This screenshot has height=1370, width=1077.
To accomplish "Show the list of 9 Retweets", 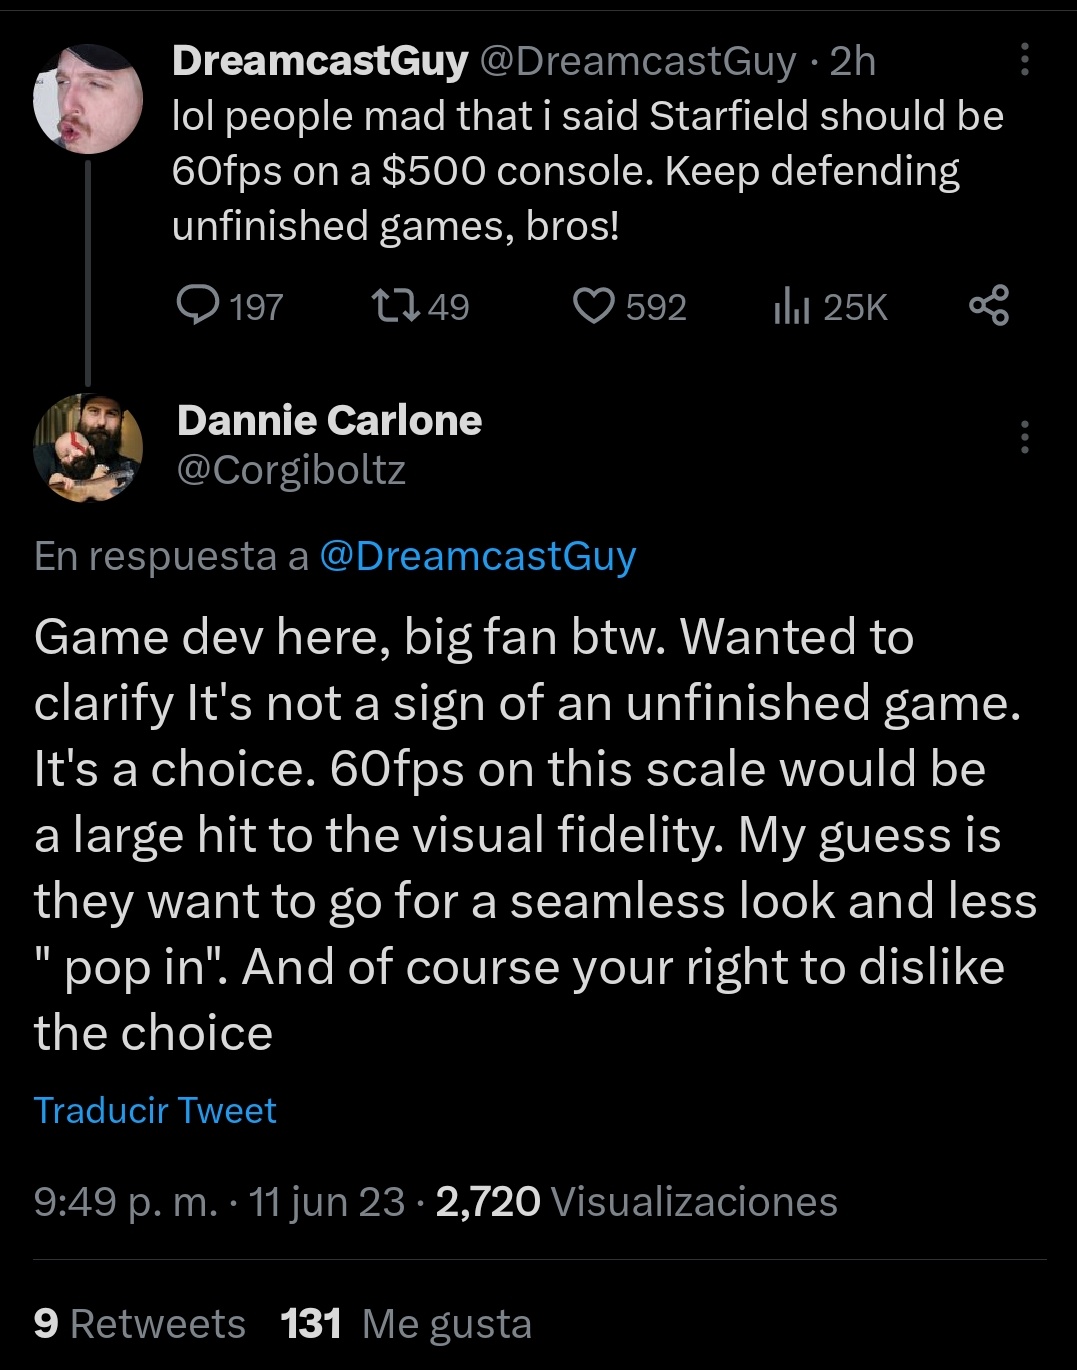I will [139, 1323].
